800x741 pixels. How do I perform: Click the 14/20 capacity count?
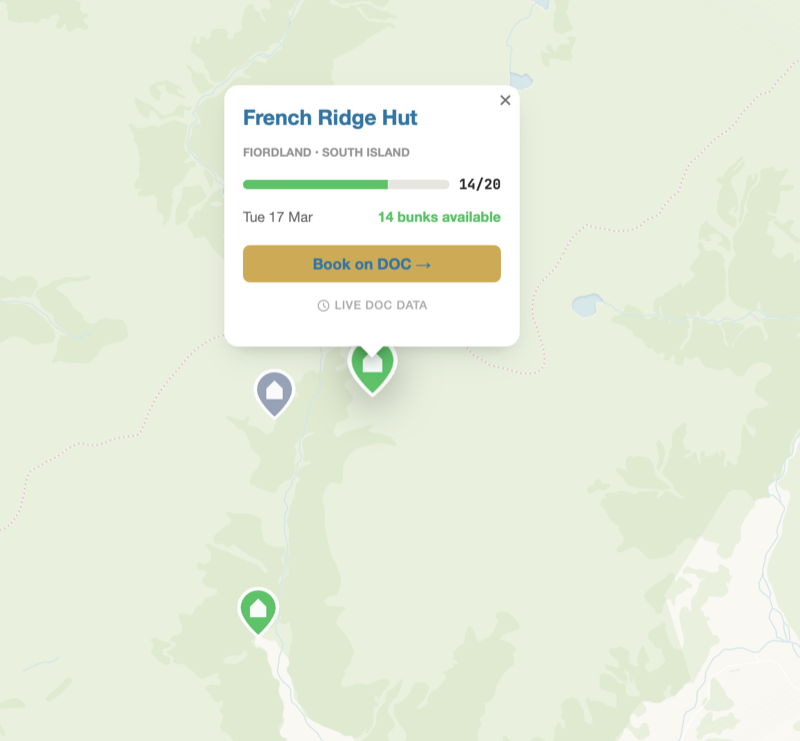pyautogui.click(x=480, y=185)
